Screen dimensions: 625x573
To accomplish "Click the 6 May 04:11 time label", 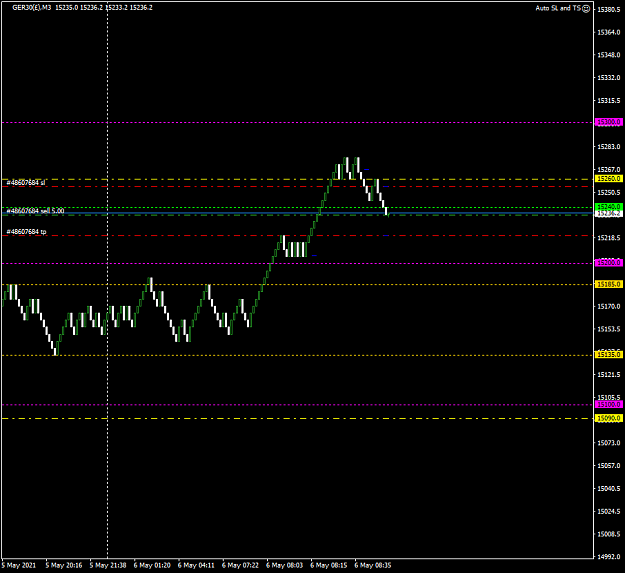I will (197, 565).
